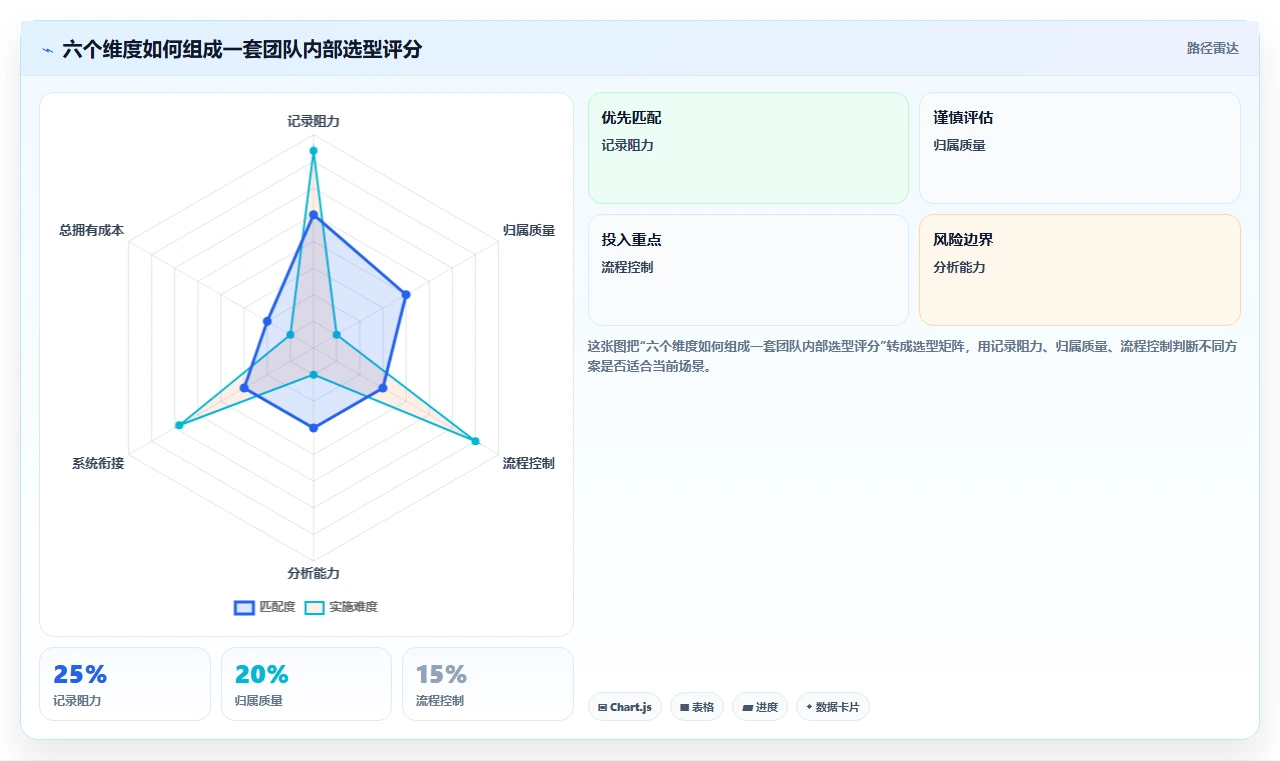This screenshot has width=1280, height=761.
Task: Click the 流程控制 radar axis label
Action: click(x=529, y=463)
